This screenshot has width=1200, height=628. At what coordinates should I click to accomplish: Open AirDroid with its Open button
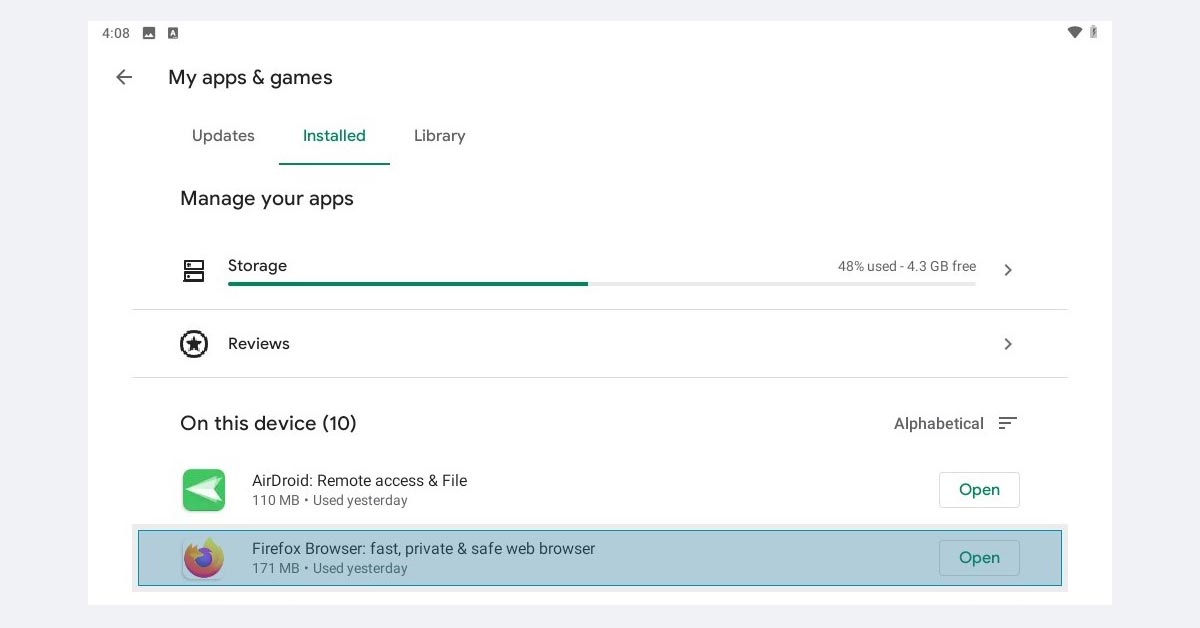(x=979, y=490)
